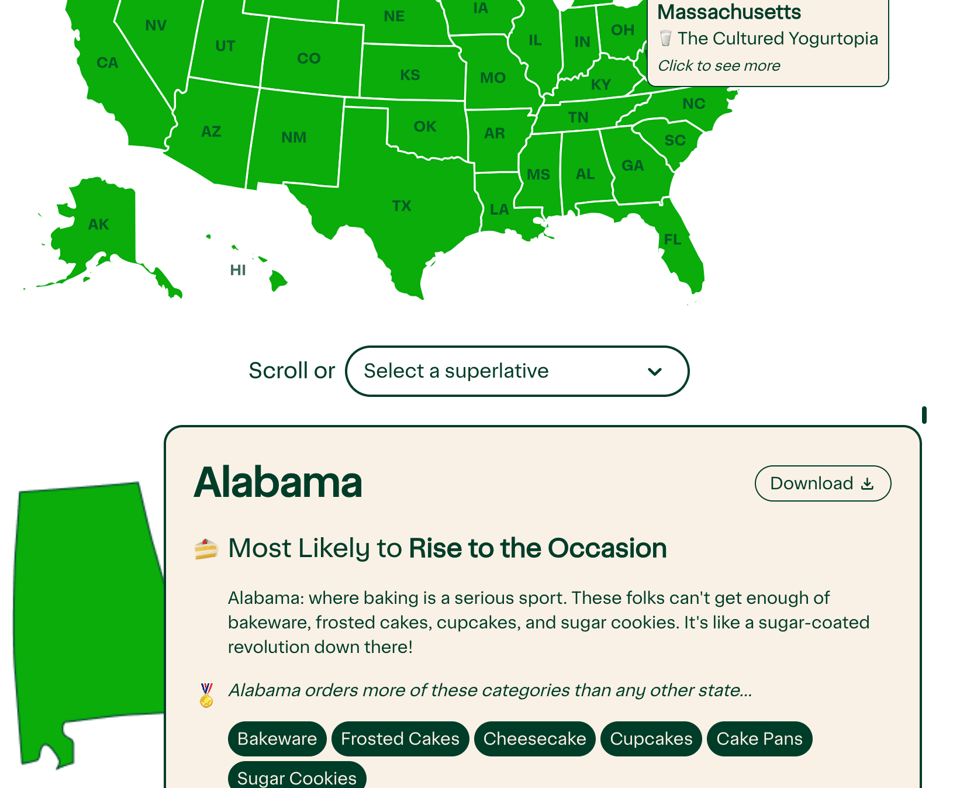Screen dimensions: 960x788
Task: Select the Frosted Cakes category tag
Action: [400, 739]
